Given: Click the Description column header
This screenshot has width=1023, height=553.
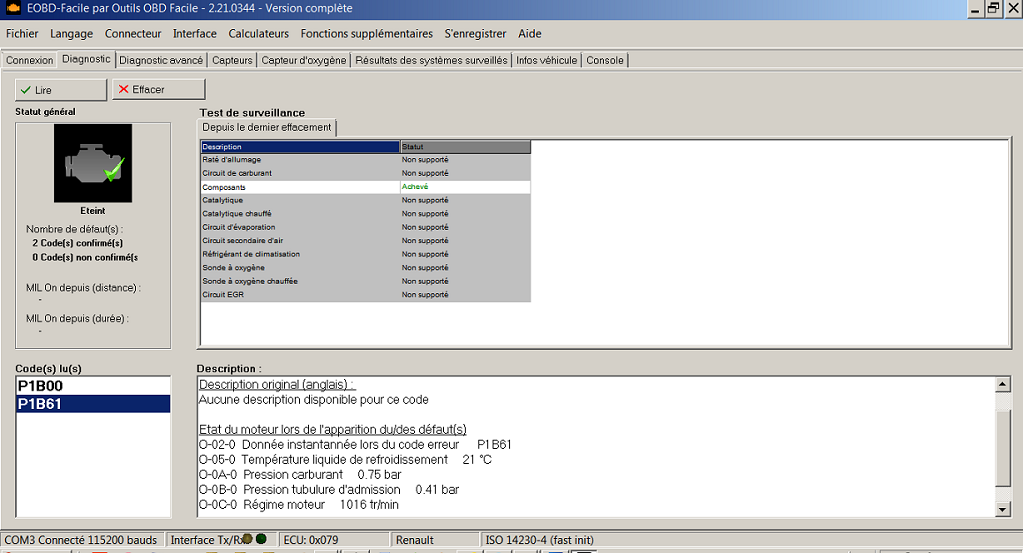Looking at the screenshot, I should pyautogui.click(x=300, y=147).
